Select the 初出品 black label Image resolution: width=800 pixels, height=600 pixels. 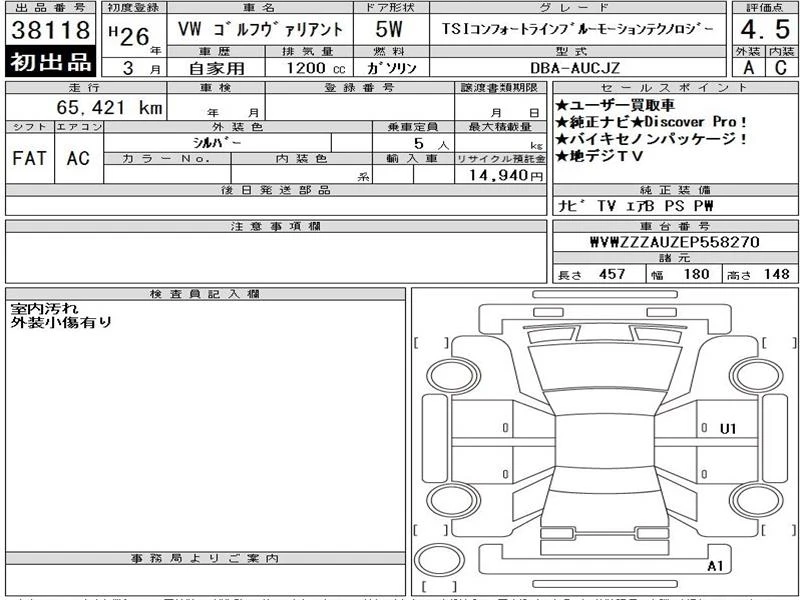coord(51,61)
